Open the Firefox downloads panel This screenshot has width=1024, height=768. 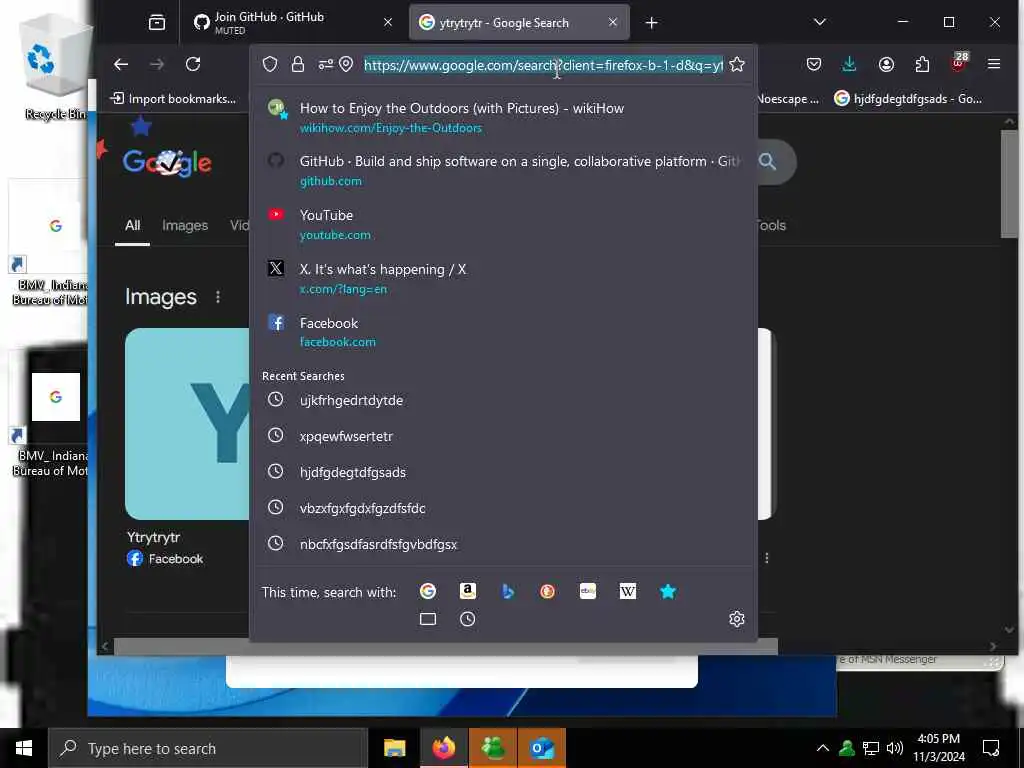coord(849,64)
